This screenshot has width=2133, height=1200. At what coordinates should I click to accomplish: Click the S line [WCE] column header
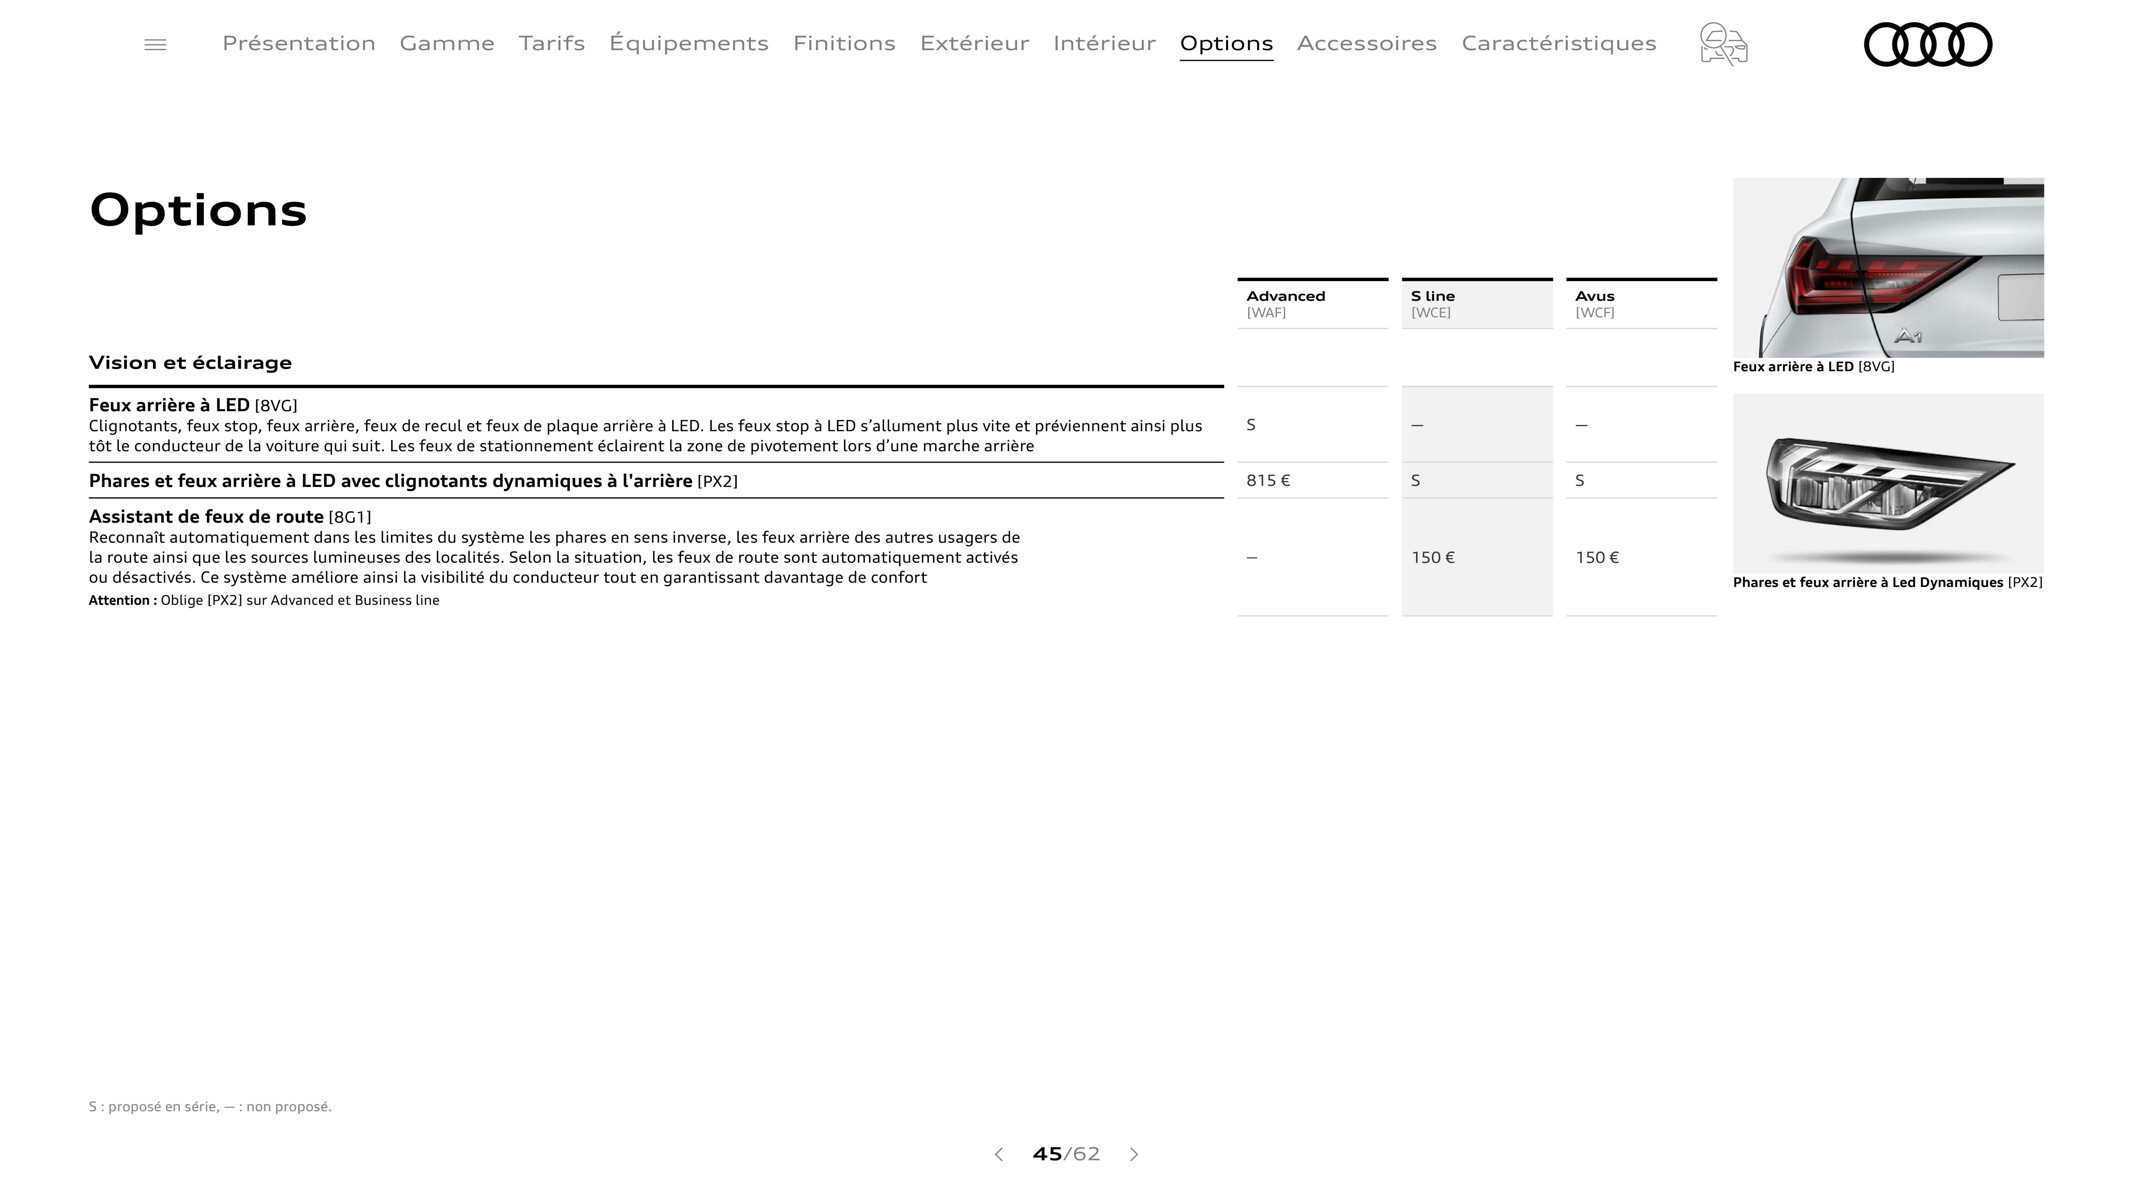(x=1477, y=304)
